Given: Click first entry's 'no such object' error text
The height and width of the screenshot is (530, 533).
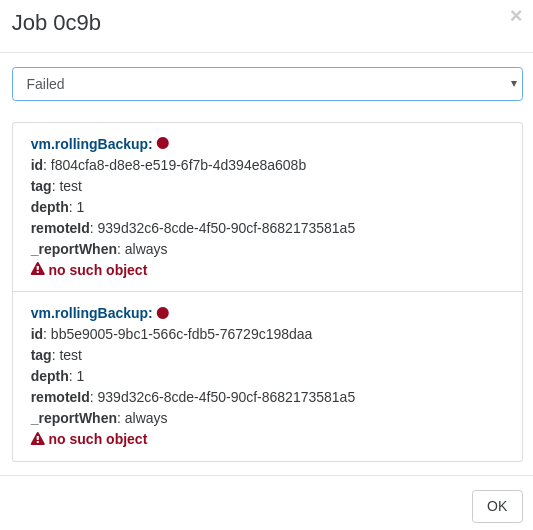Looking at the screenshot, I should pyautogui.click(x=98, y=270).
